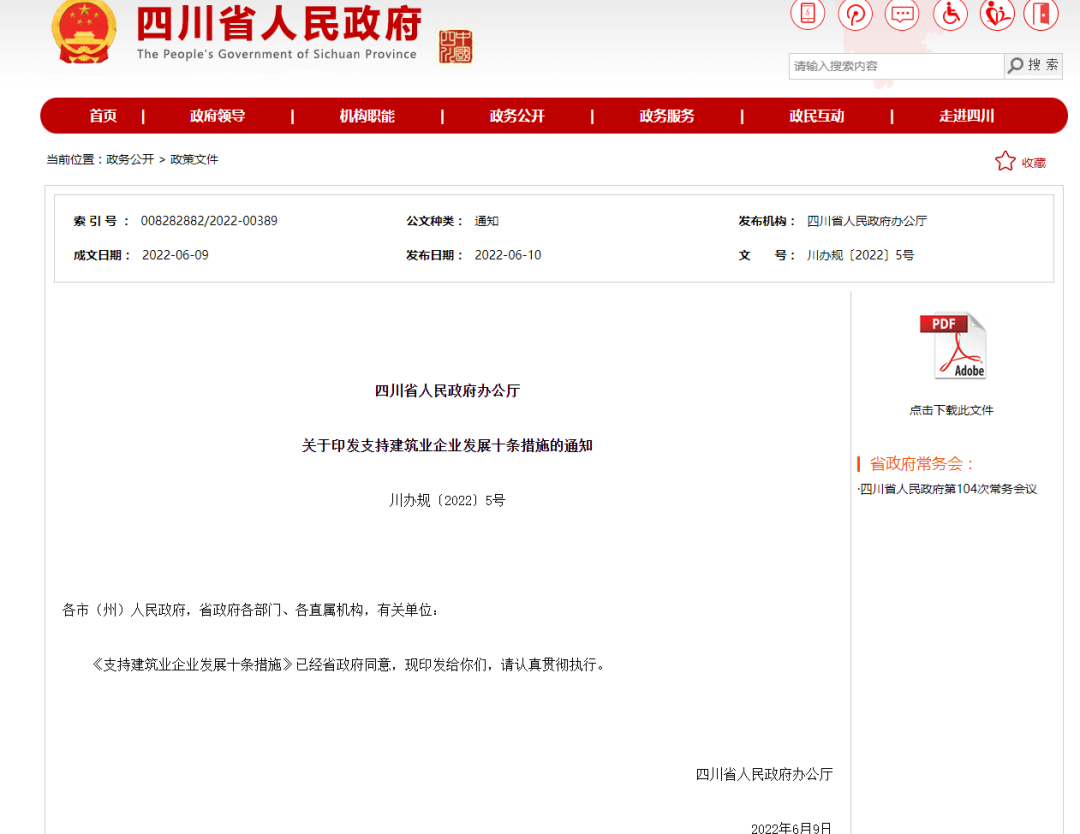1080x834 pixels.
Task: Focus the 请输入搜索内容 search box
Action: 895,66
